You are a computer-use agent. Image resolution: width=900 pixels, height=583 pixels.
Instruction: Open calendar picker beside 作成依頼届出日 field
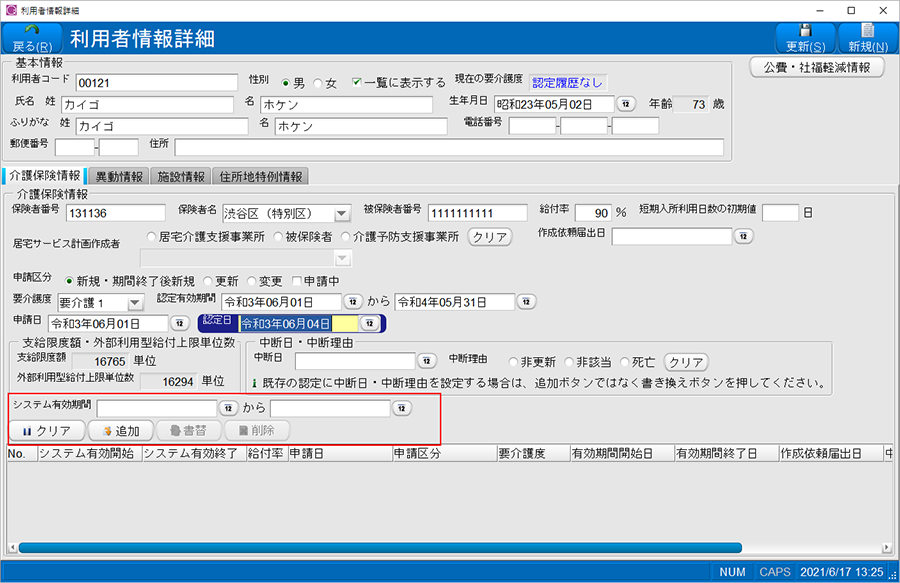tap(743, 236)
